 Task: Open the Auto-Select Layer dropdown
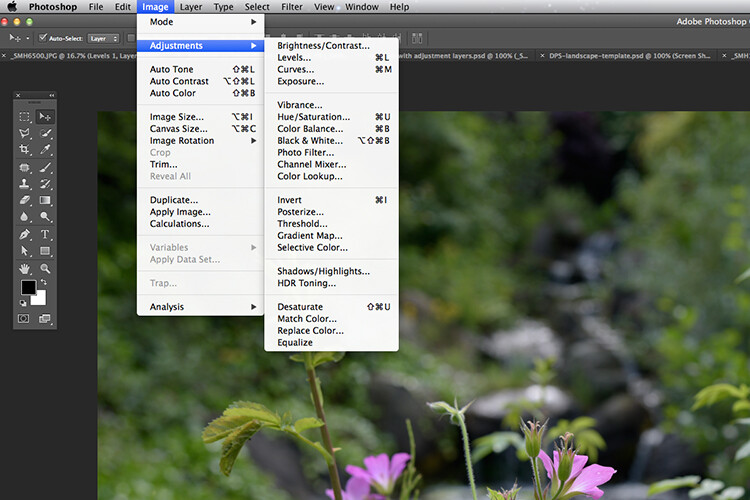103,38
